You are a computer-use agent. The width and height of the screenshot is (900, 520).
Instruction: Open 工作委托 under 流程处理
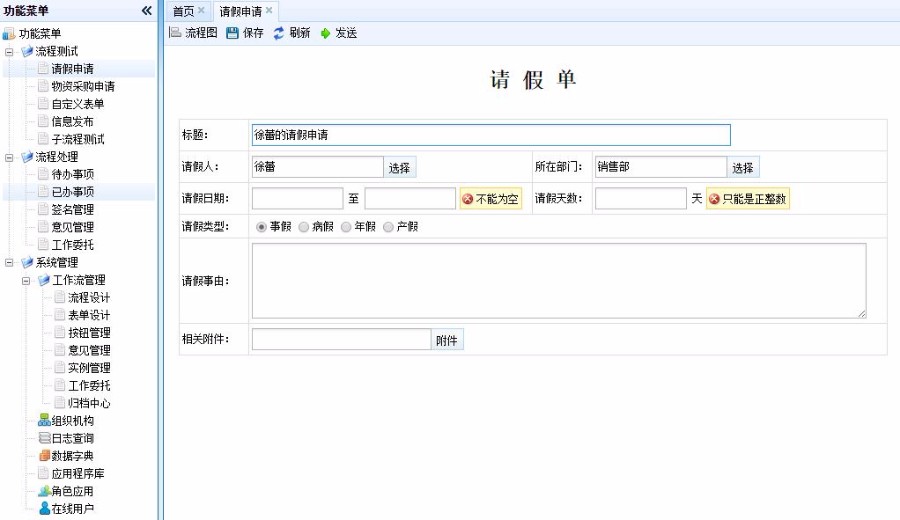[72, 245]
